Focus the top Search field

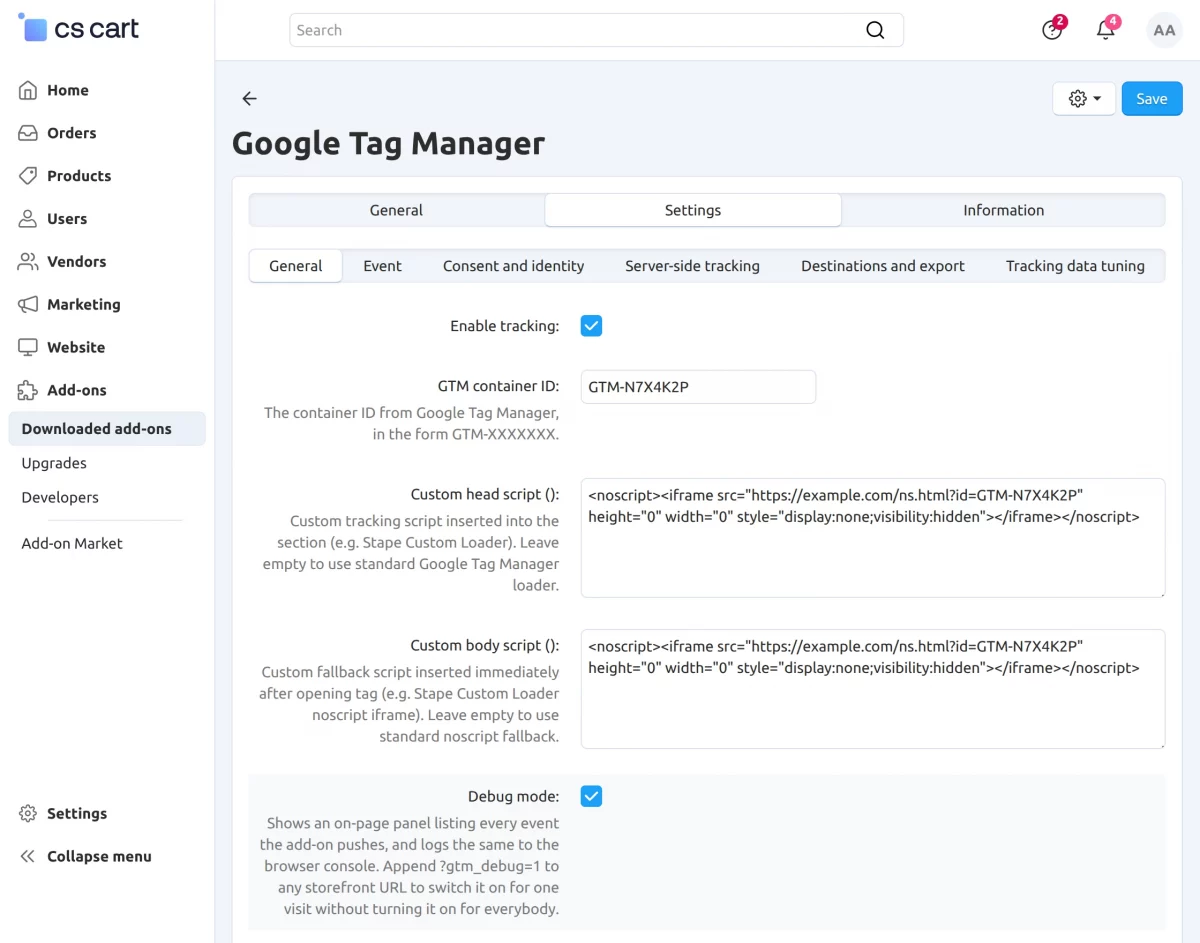point(596,30)
